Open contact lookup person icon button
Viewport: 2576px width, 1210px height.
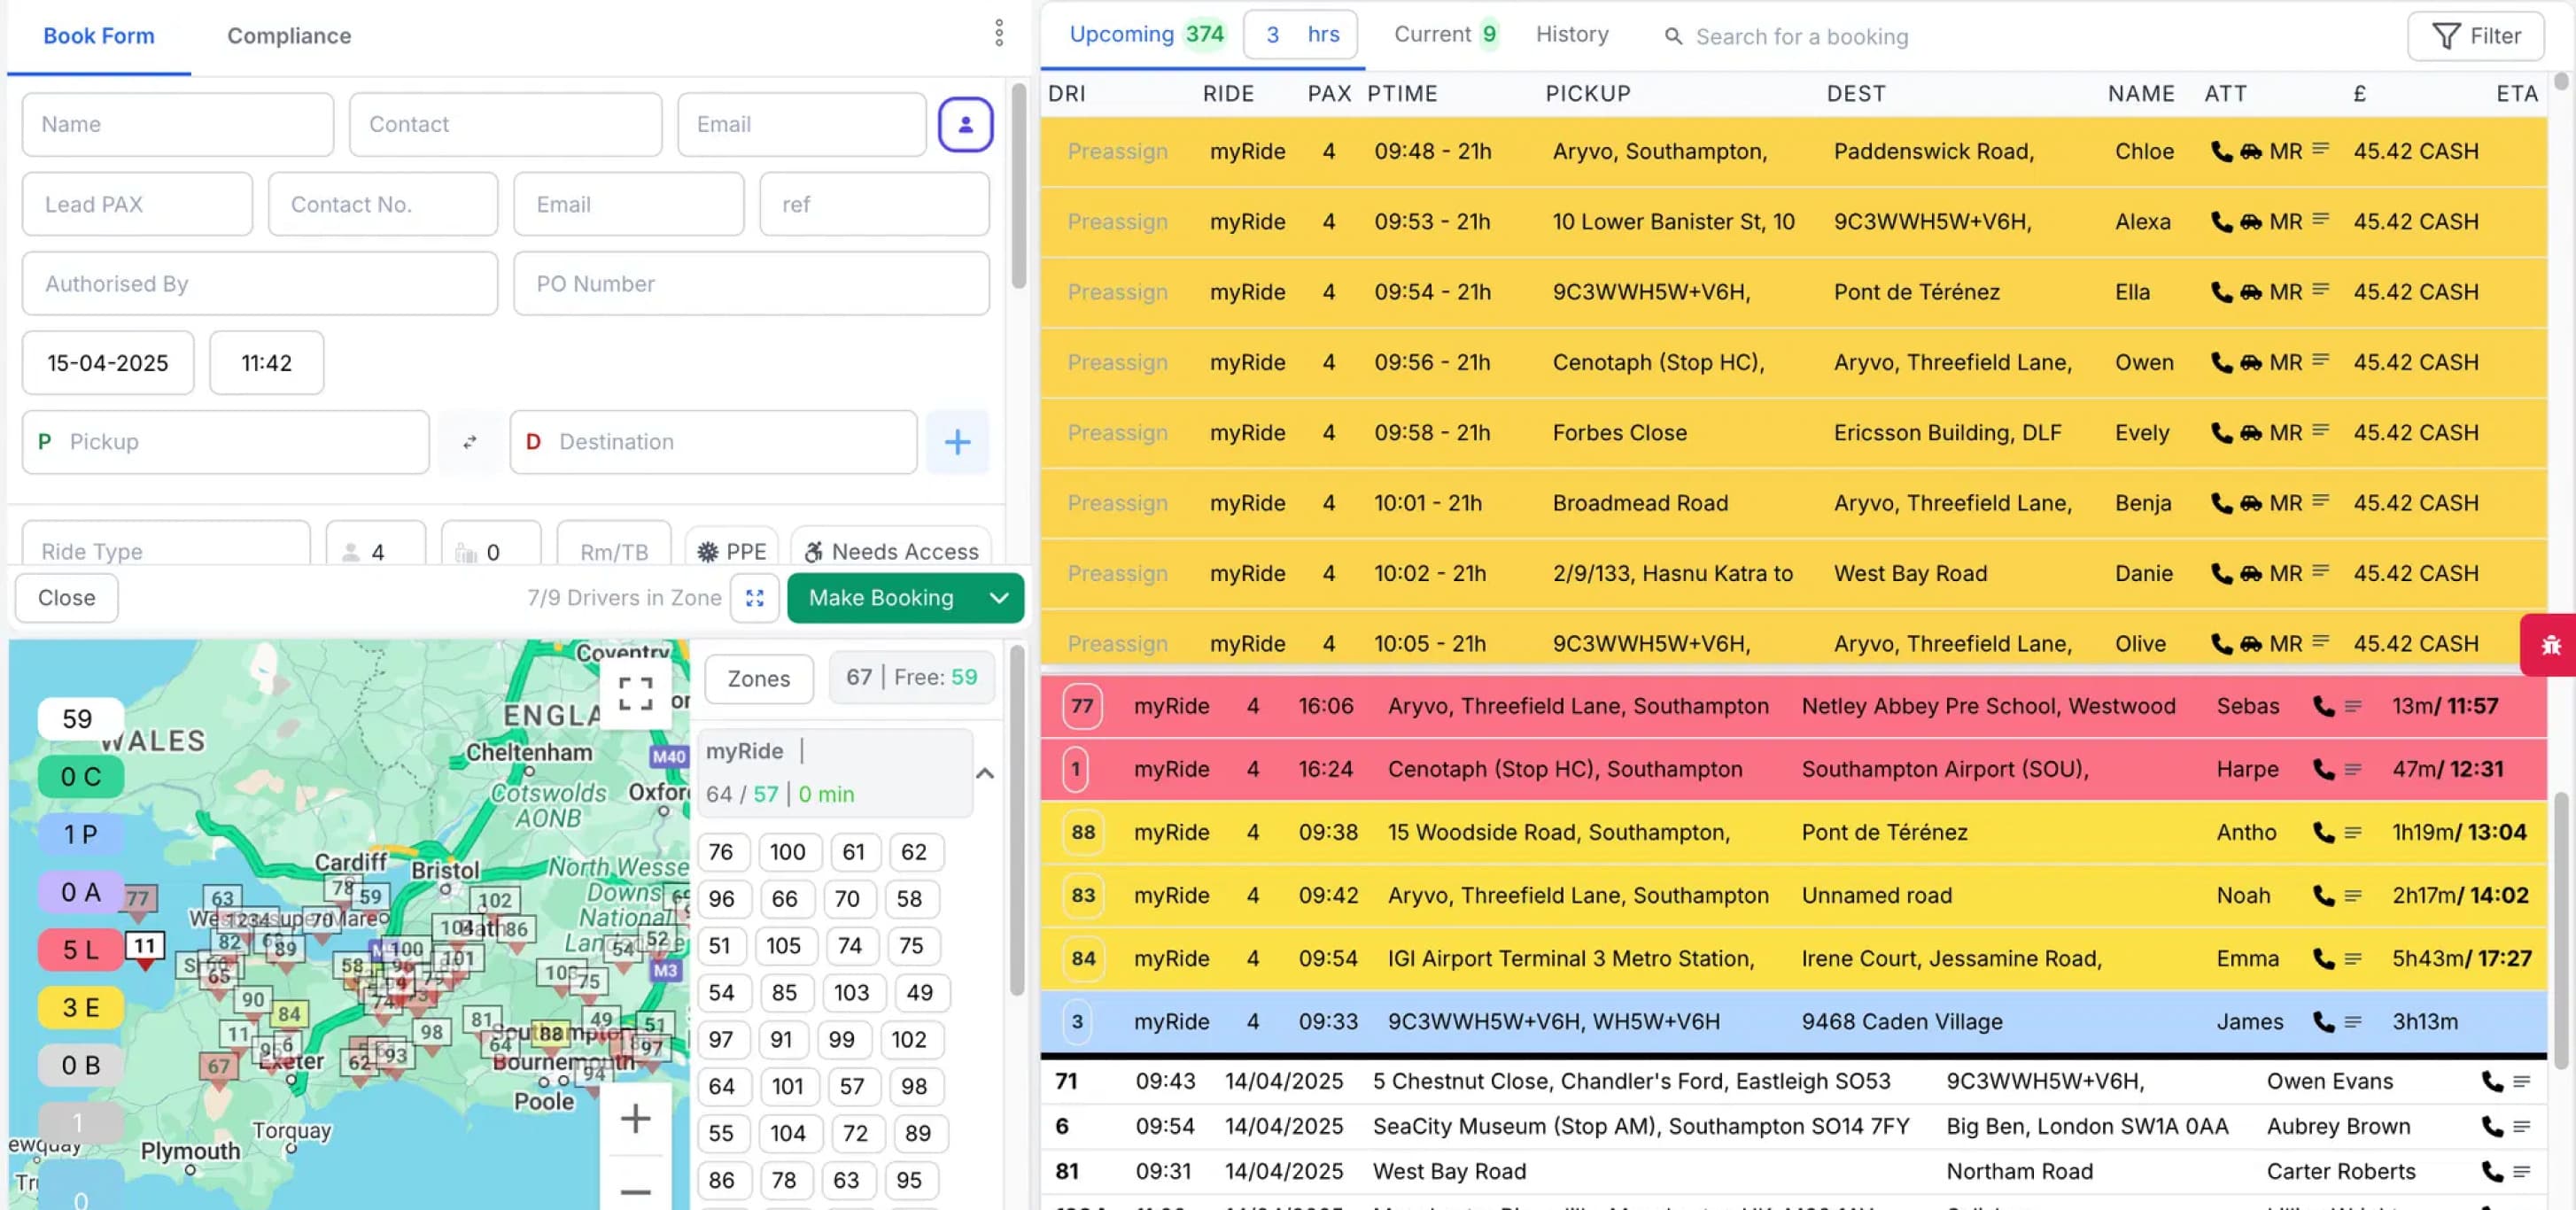click(965, 125)
